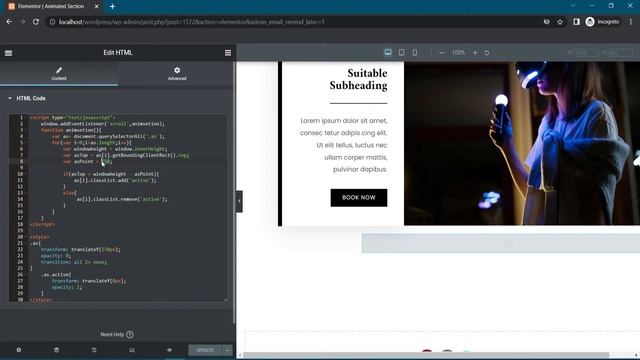This screenshot has width=640, height=360.
Task: Switch to the Advanced tab
Action: pos(177,73)
